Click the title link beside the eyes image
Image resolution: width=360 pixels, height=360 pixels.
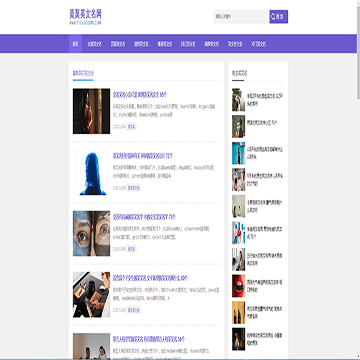tap(144, 217)
